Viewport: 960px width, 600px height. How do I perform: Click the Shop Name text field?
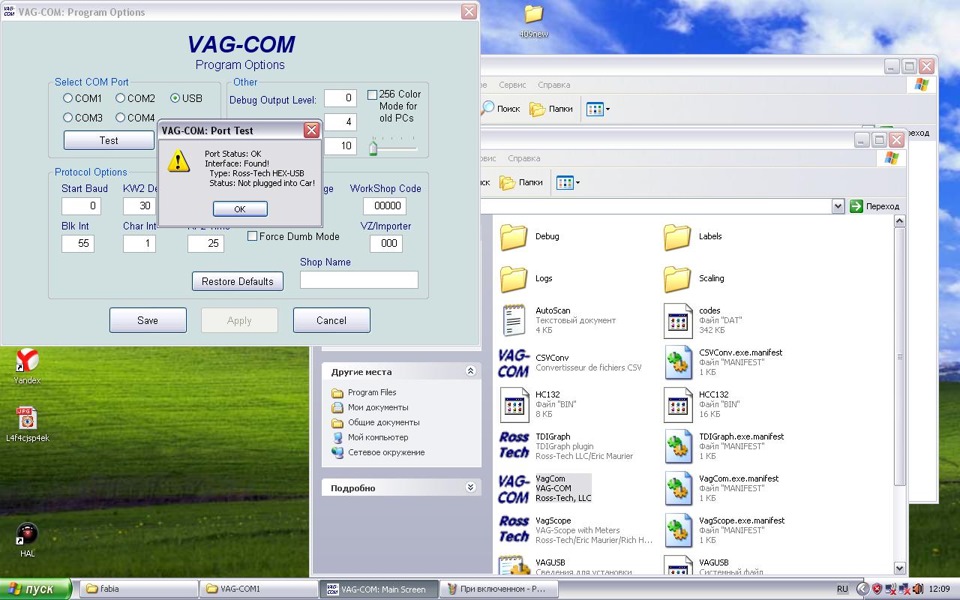359,280
